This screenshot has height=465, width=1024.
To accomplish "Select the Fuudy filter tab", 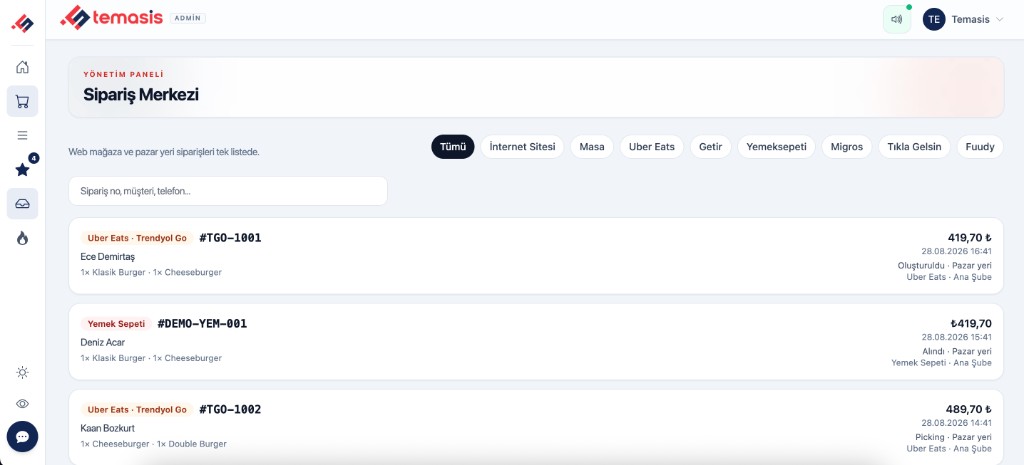I will [980, 146].
